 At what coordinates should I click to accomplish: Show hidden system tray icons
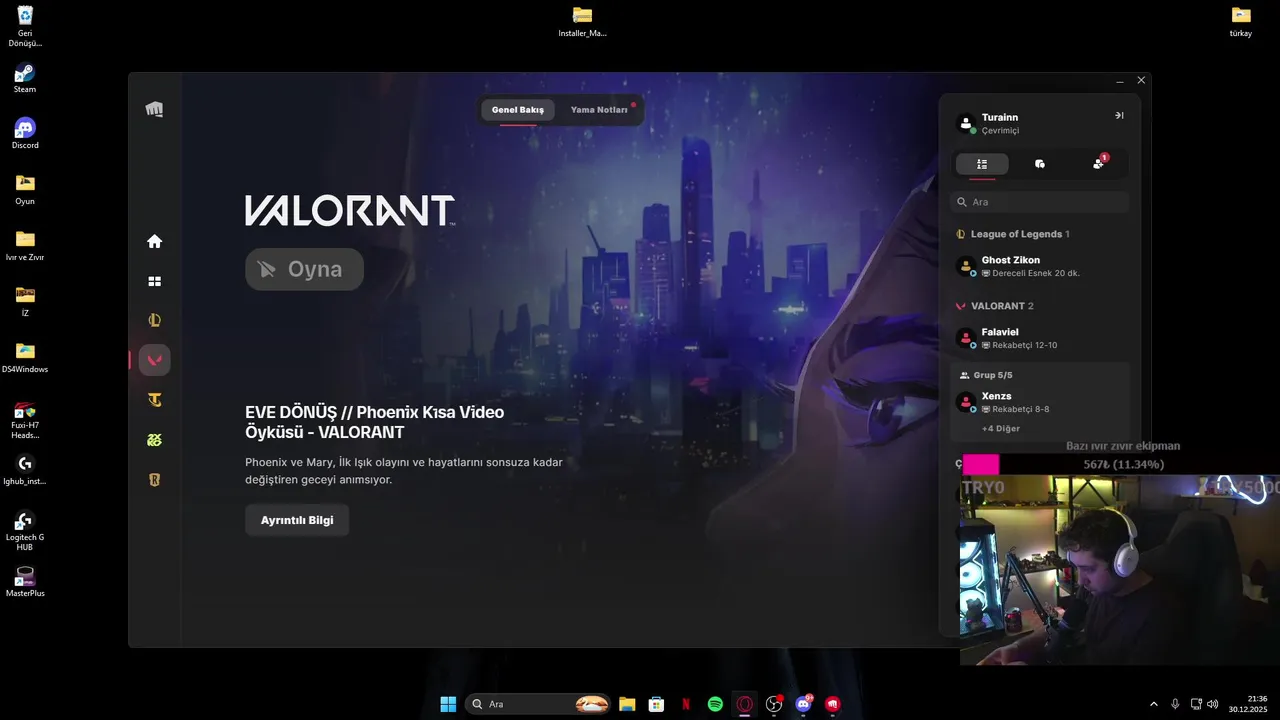tap(1154, 704)
